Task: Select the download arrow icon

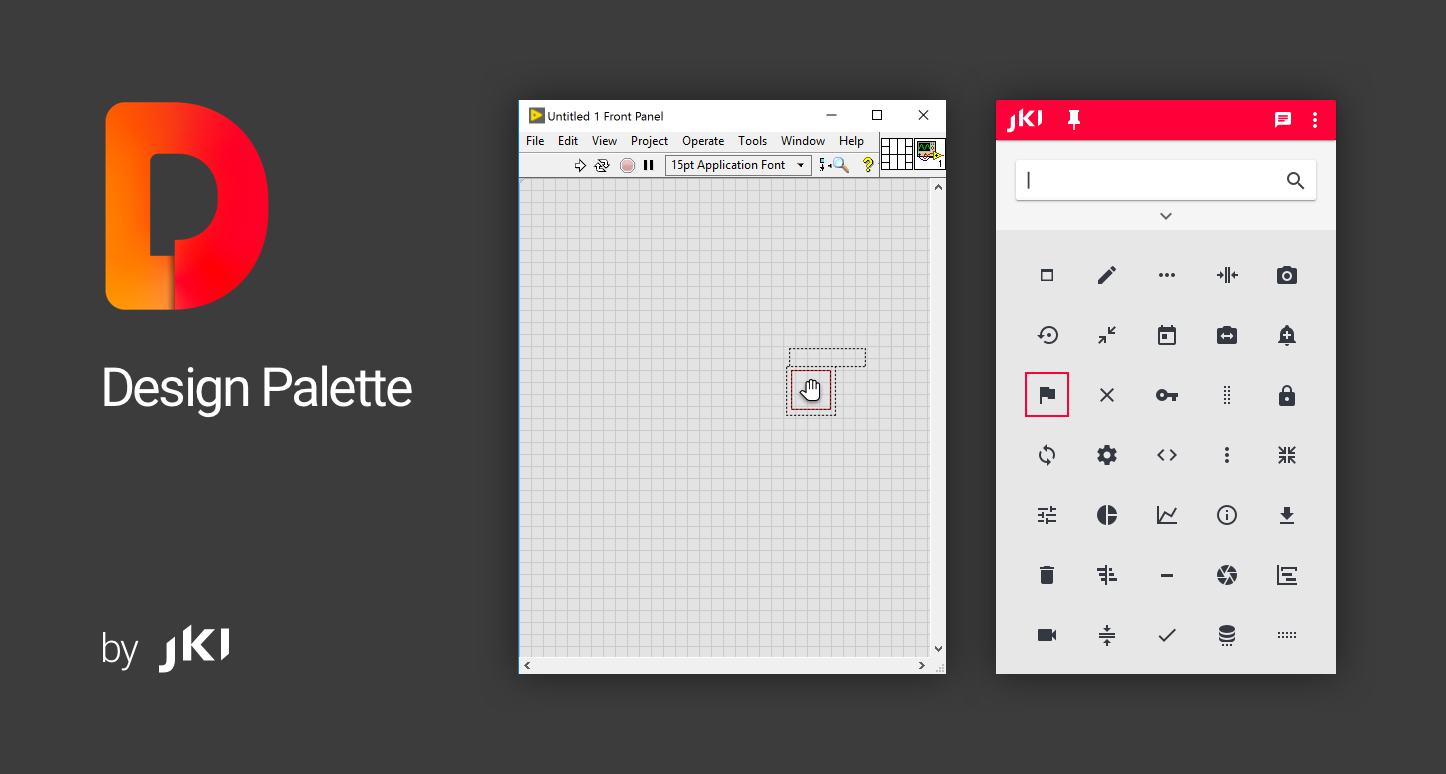Action: 1287,515
